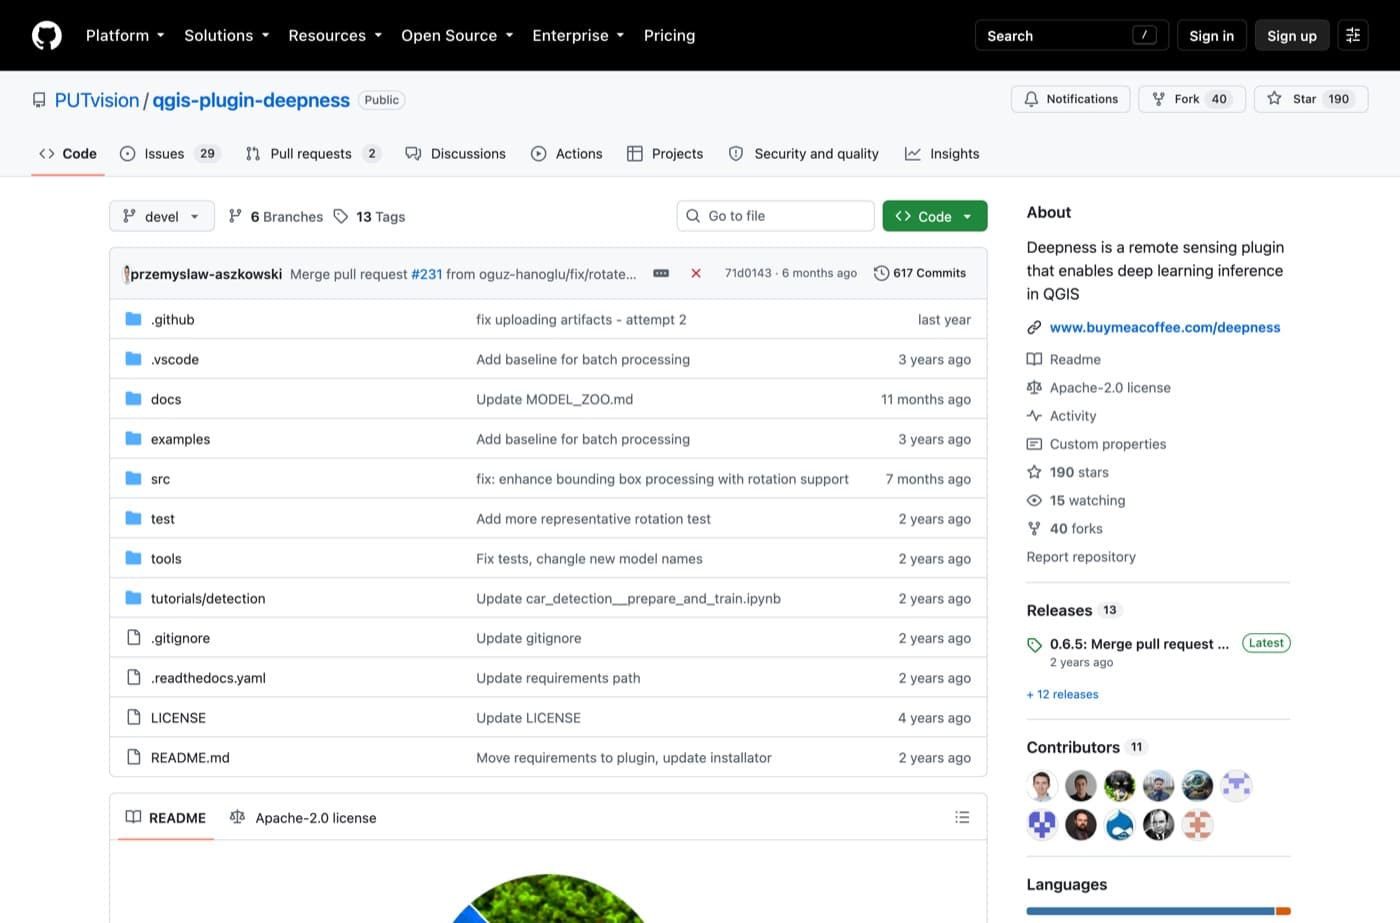Click the Sign in button
This screenshot has height=923, width=1400.
pyautogui.click(x=1211, y=35)
